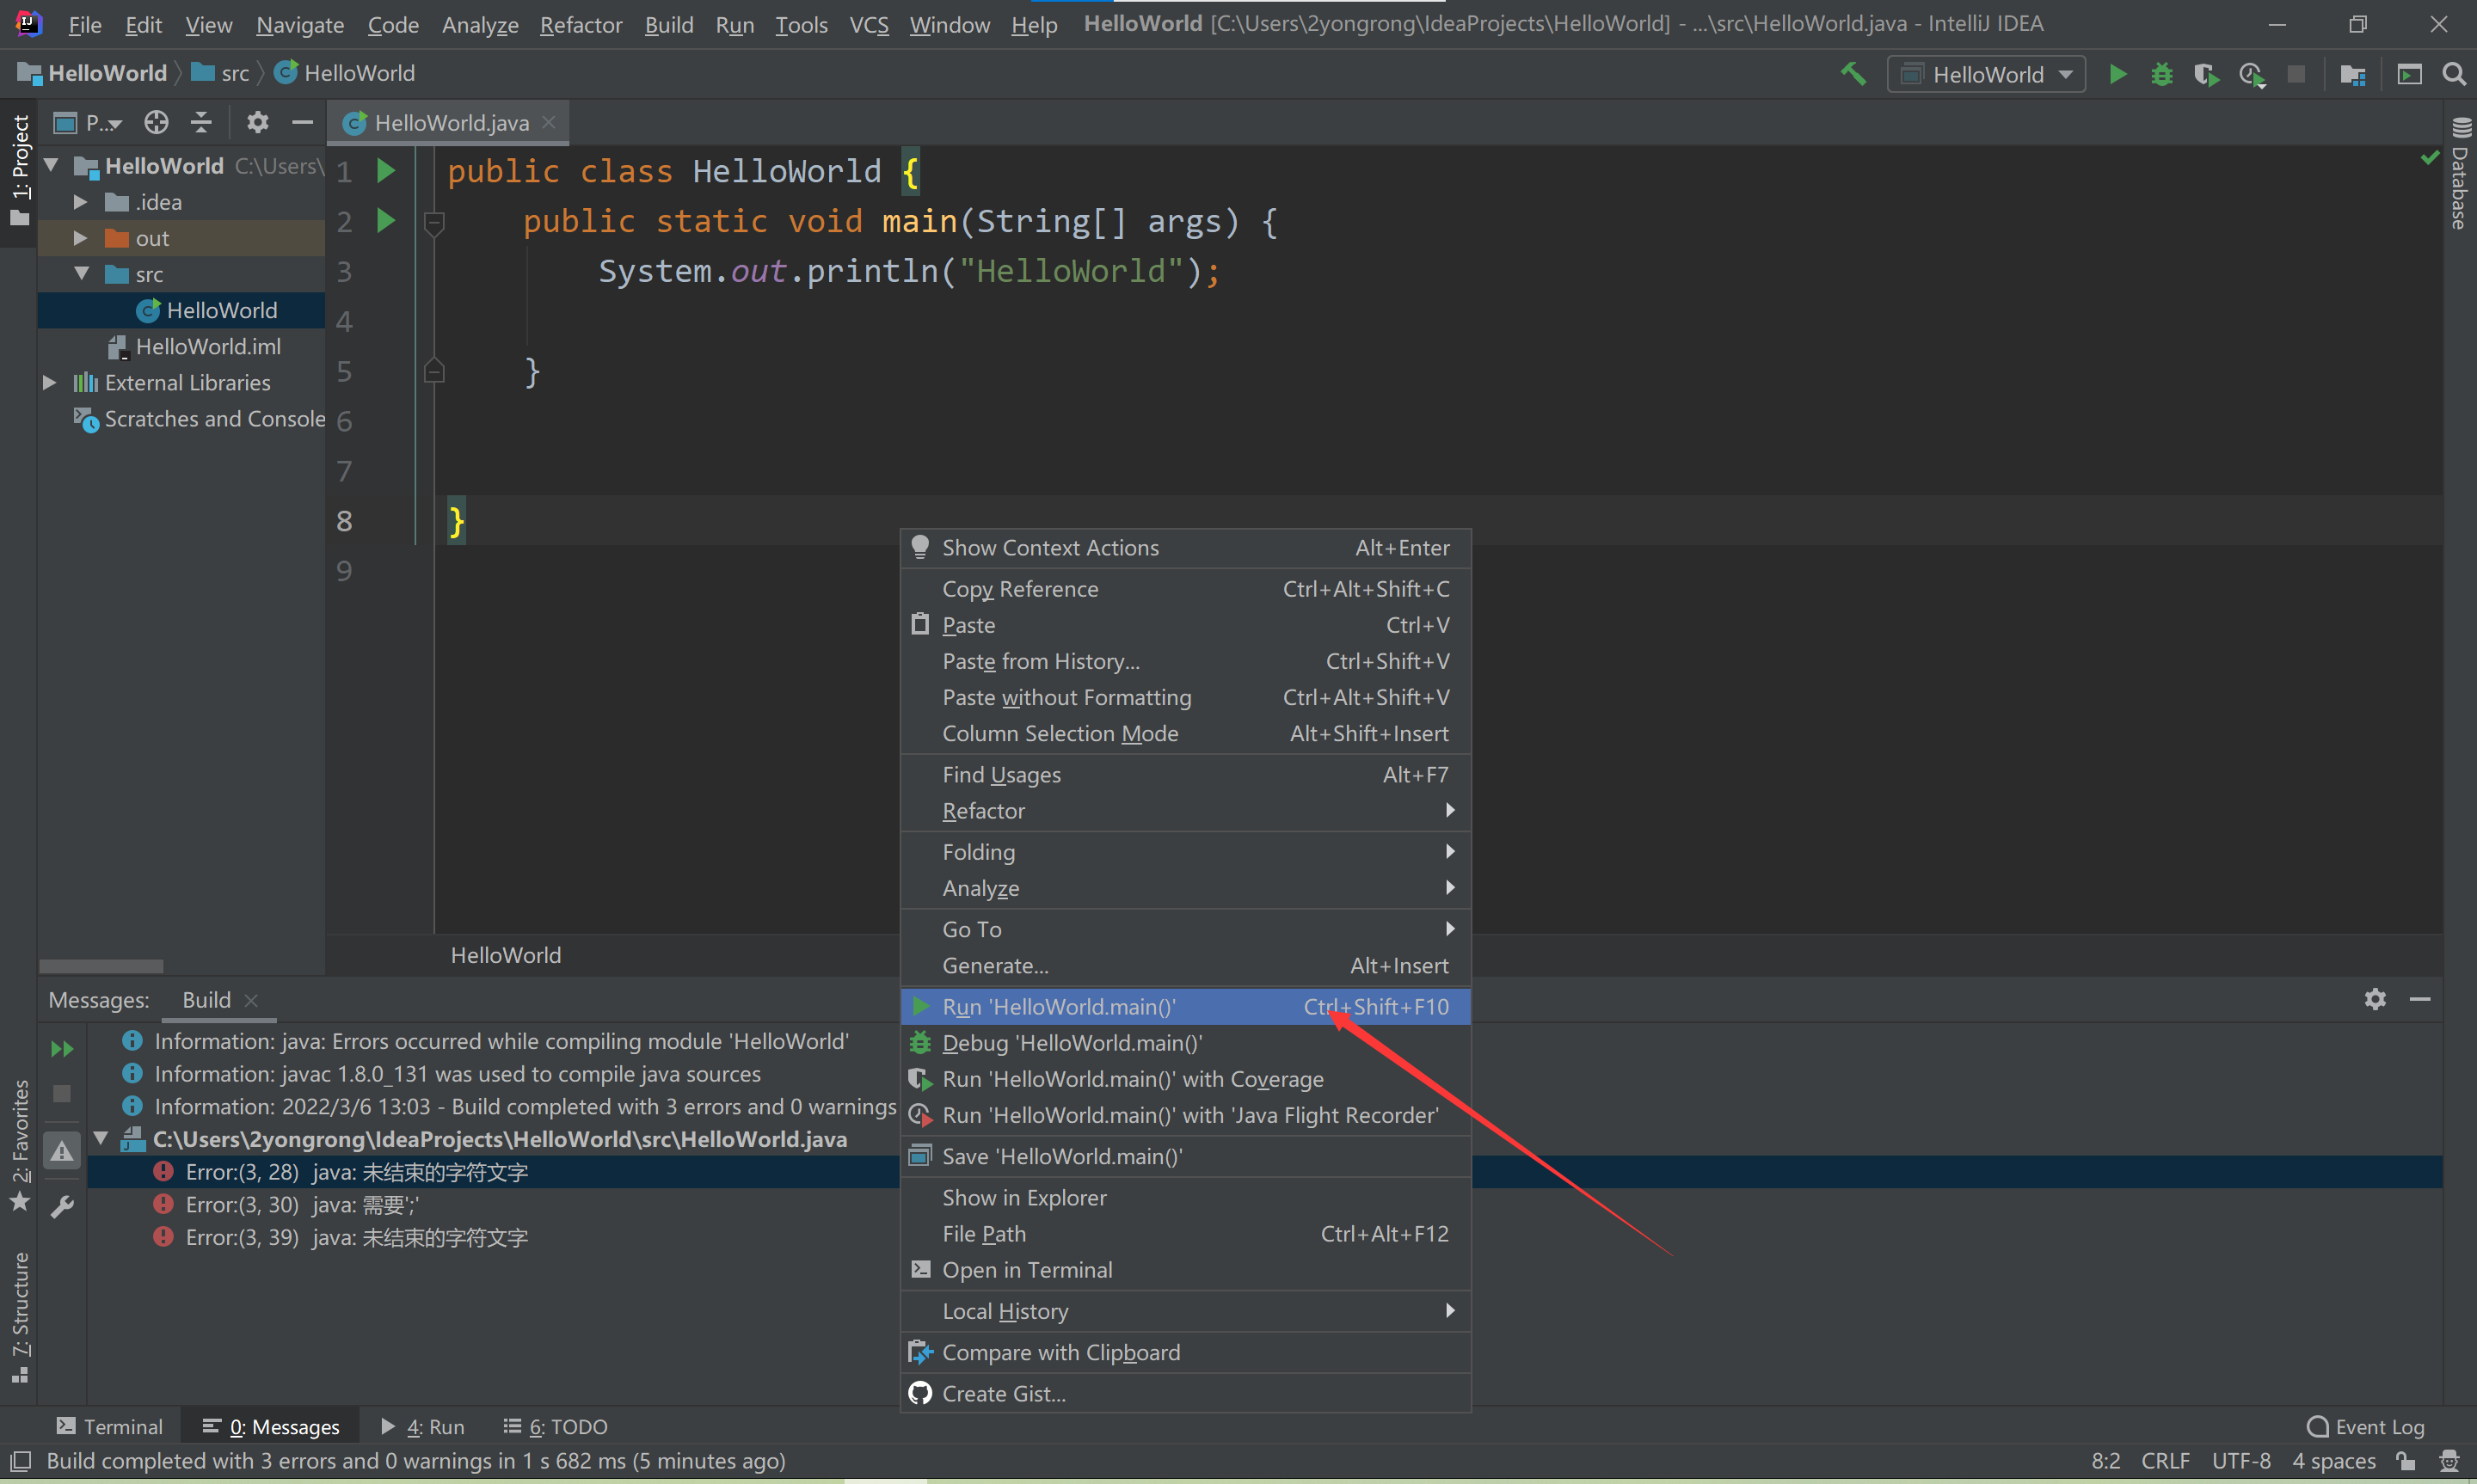The height and width of the screenshot is (1484, 2477).
Task: Open the HelloWorld run configuration dropdown
Action: coord(1985,73)
